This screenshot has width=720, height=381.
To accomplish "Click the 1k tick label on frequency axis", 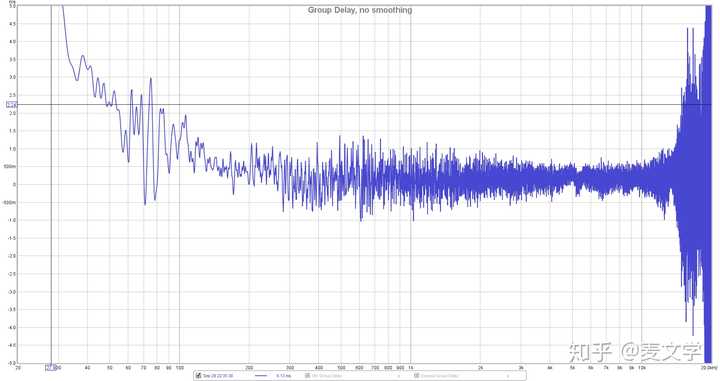I will 411,368.
